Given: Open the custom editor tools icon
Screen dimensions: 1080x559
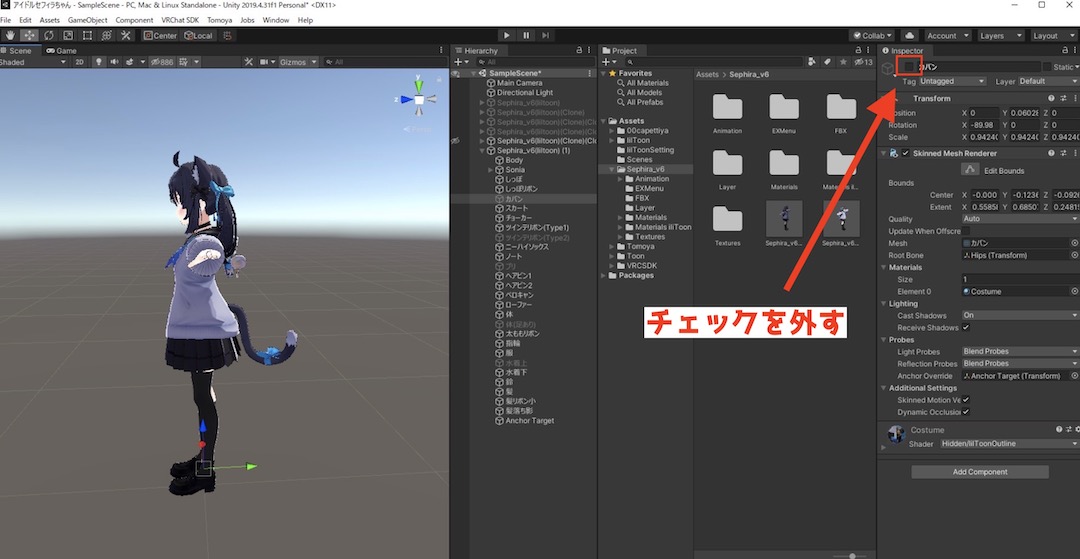Looking at the screenshot, I should 125,35.
